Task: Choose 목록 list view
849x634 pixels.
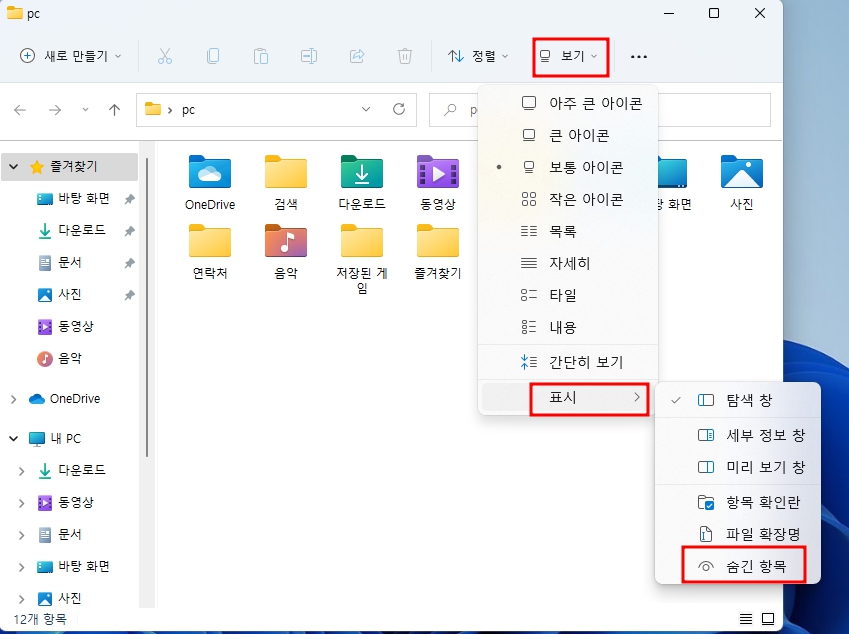Action: pyautogui.click(x=569, y=231)
